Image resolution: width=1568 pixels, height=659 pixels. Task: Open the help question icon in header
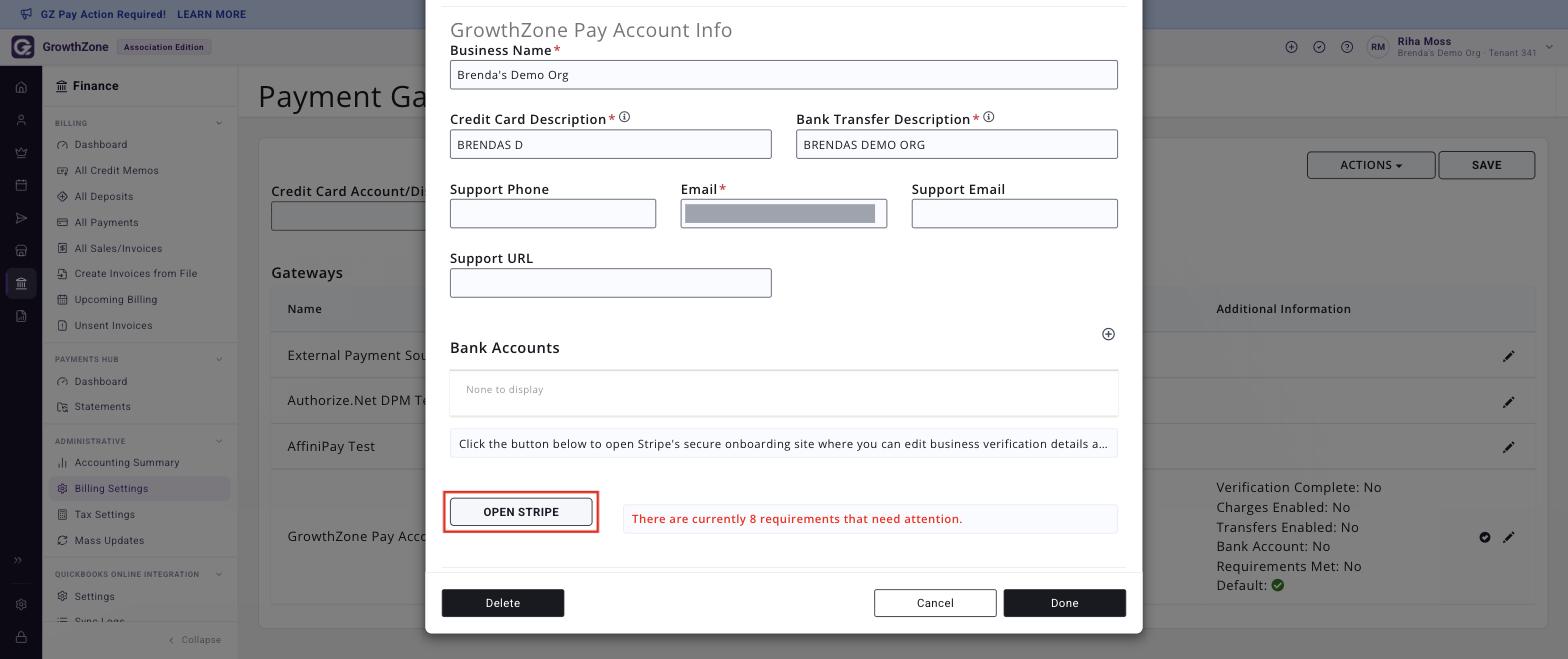click(1347, 47)
